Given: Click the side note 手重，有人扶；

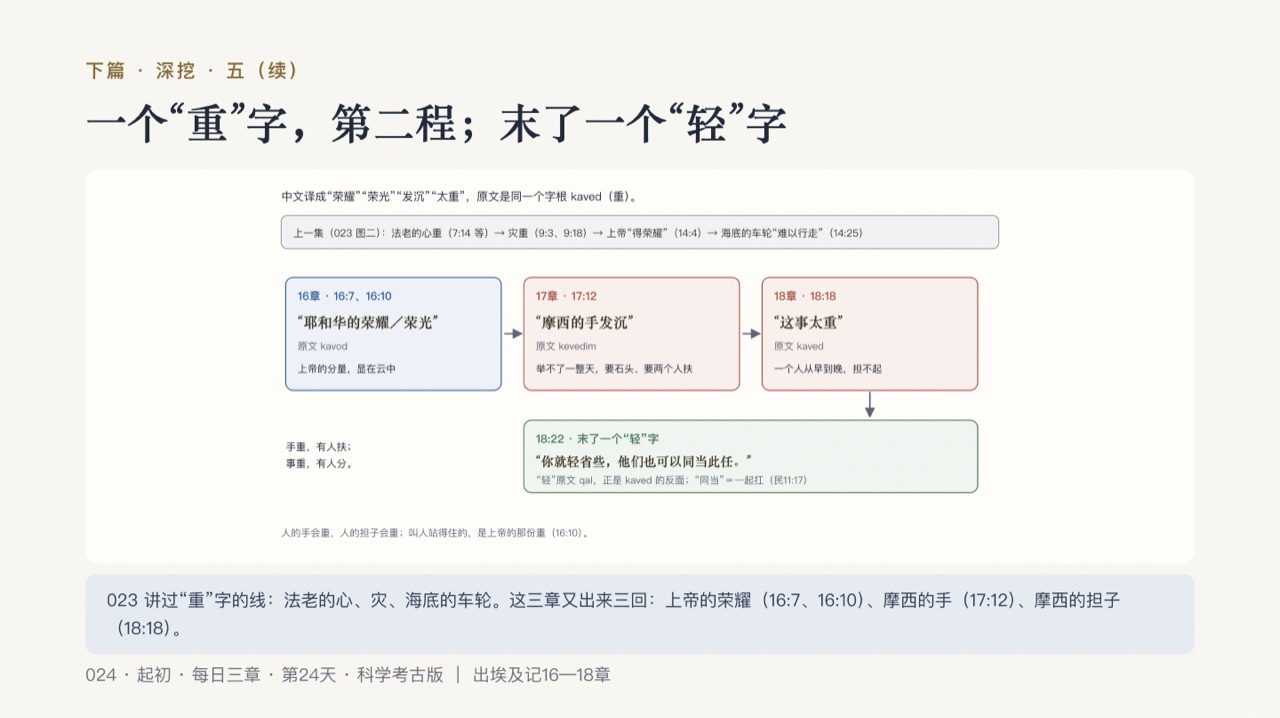Looking at the screenshot, I should point(319,447).
